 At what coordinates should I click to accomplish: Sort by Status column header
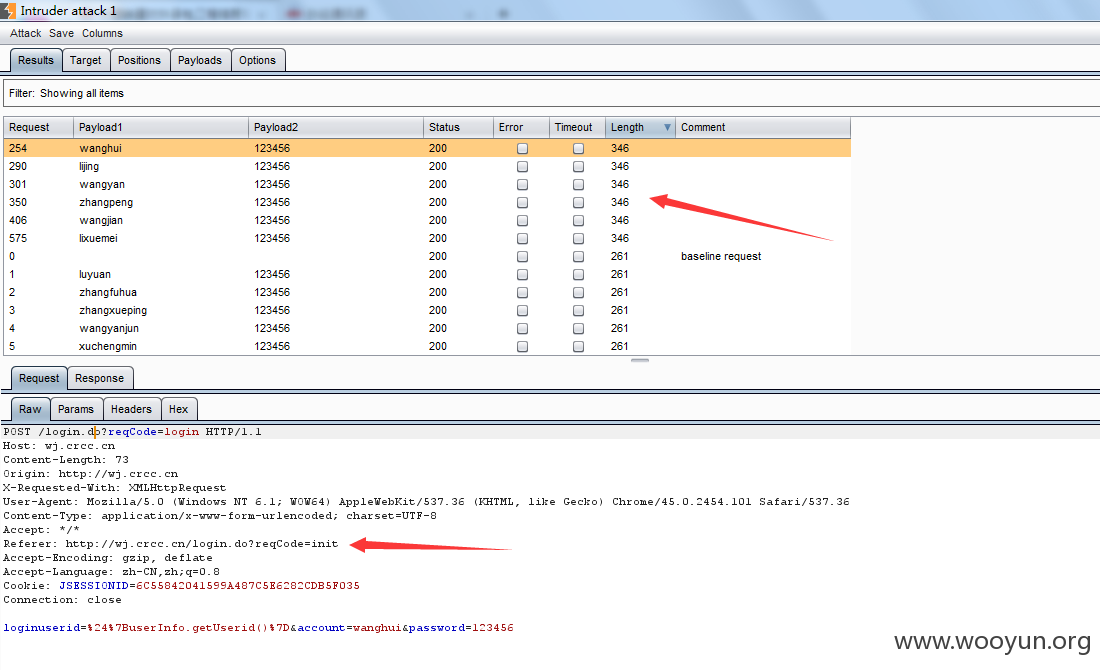[458, 127]
